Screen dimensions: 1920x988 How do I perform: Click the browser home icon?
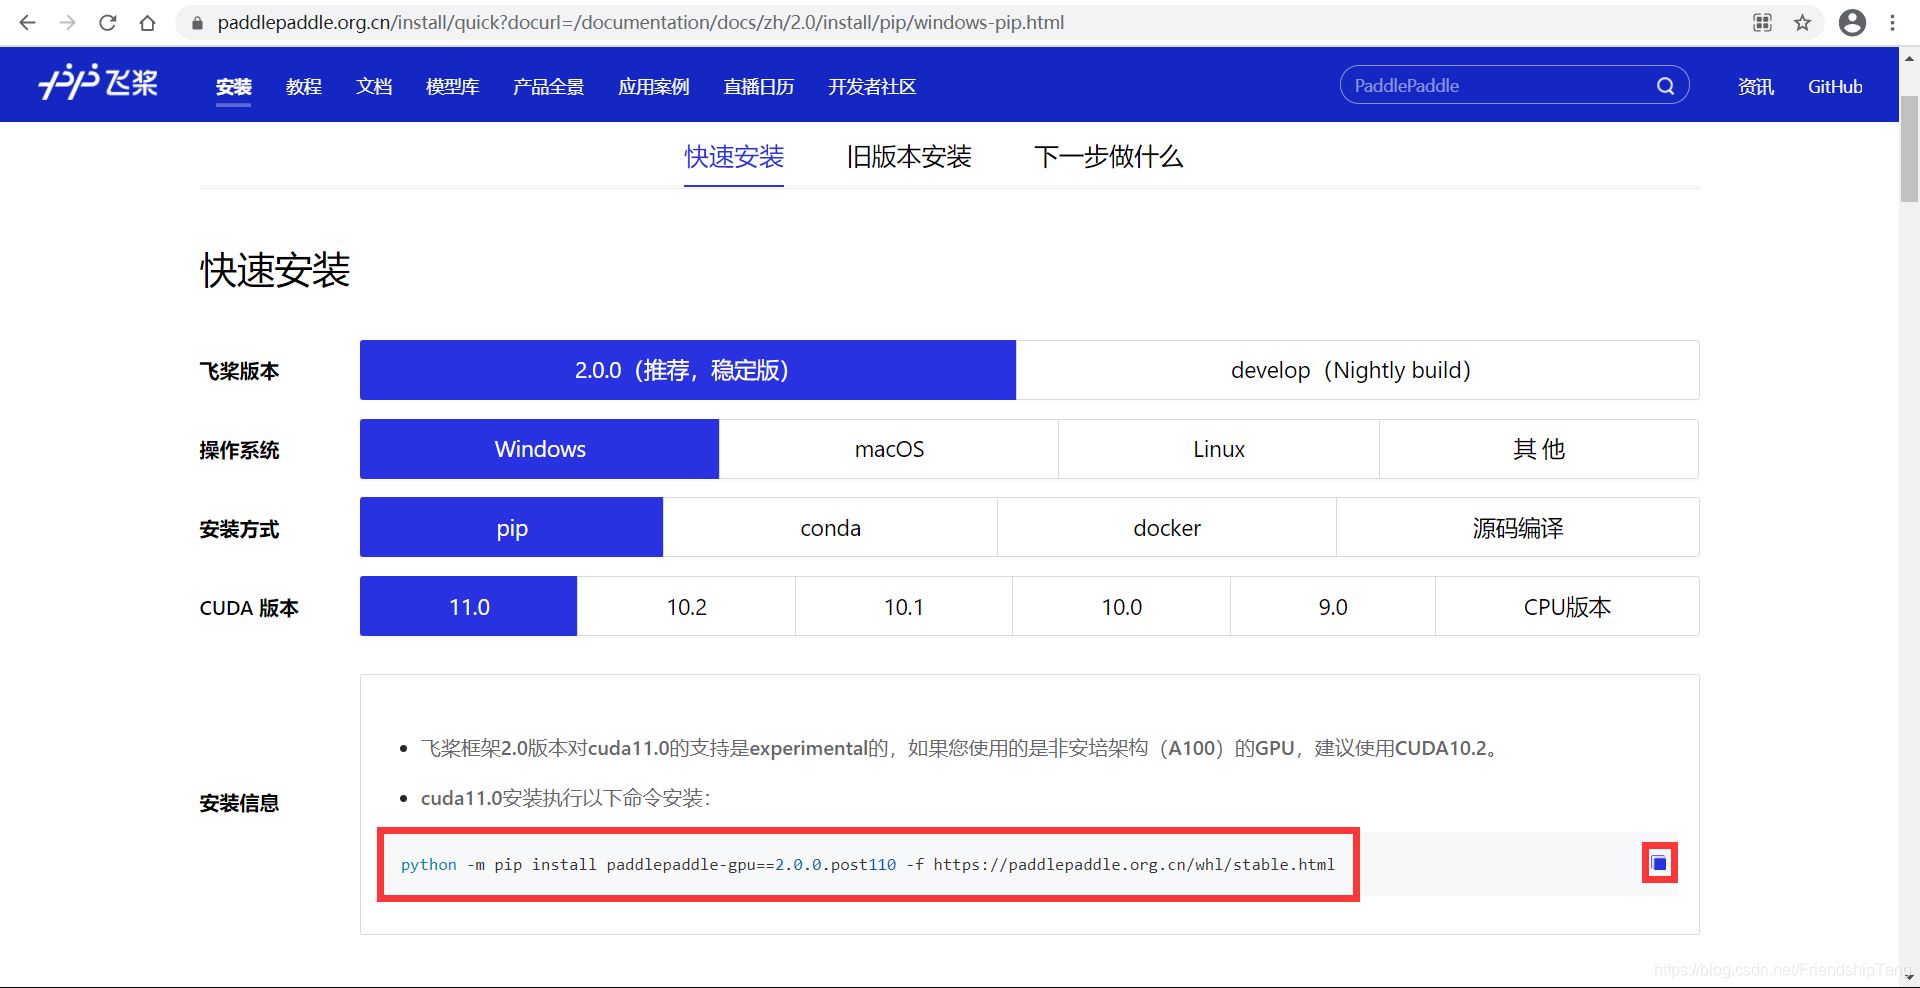tap(148, 22)
